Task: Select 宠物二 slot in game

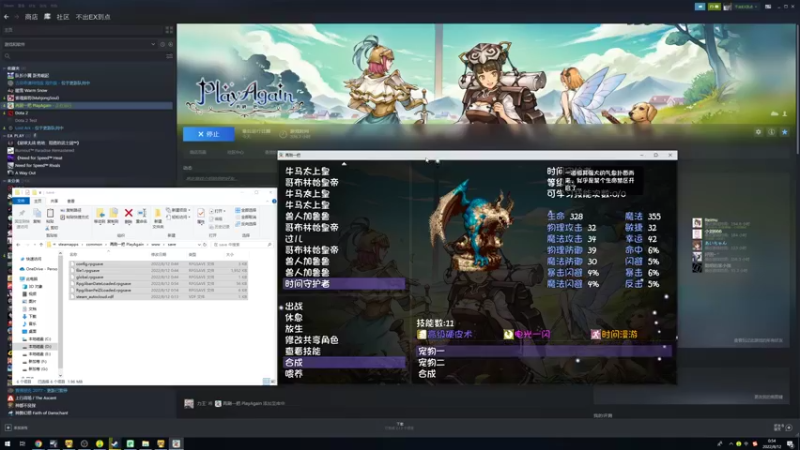Action: pos(431,362)
